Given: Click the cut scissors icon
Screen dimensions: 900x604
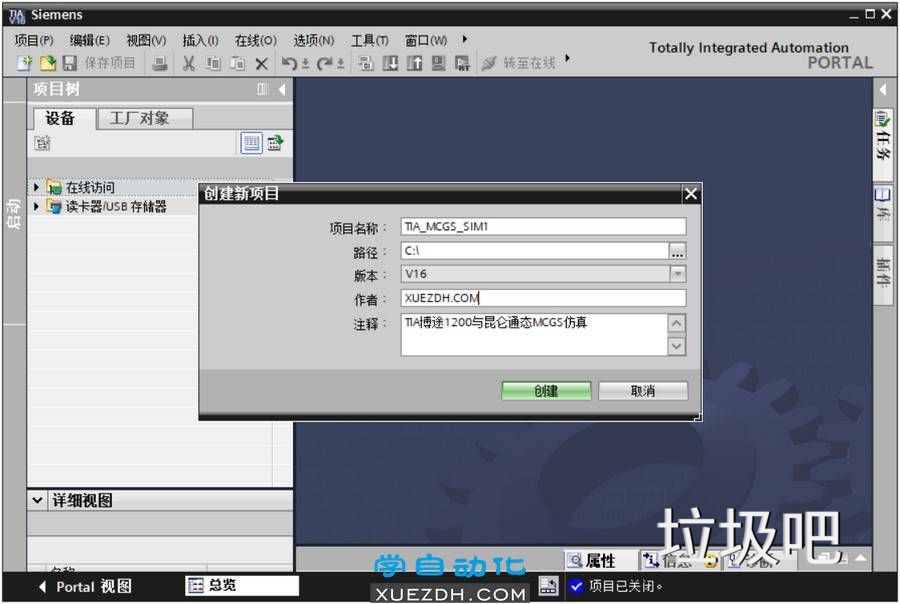Looking at the screenshot, I should [188, 63].
